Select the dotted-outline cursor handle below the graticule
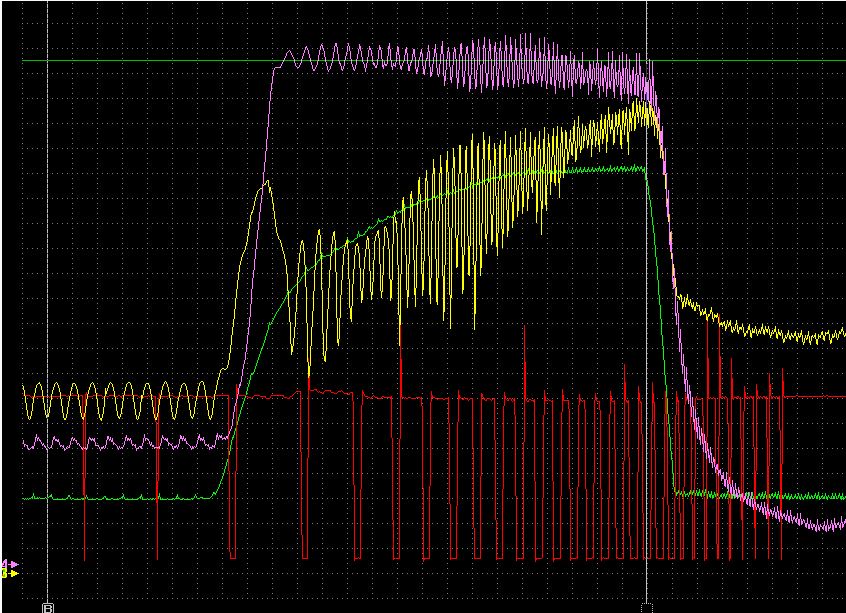This screenshot has width=846, height=613. (647, 609)
